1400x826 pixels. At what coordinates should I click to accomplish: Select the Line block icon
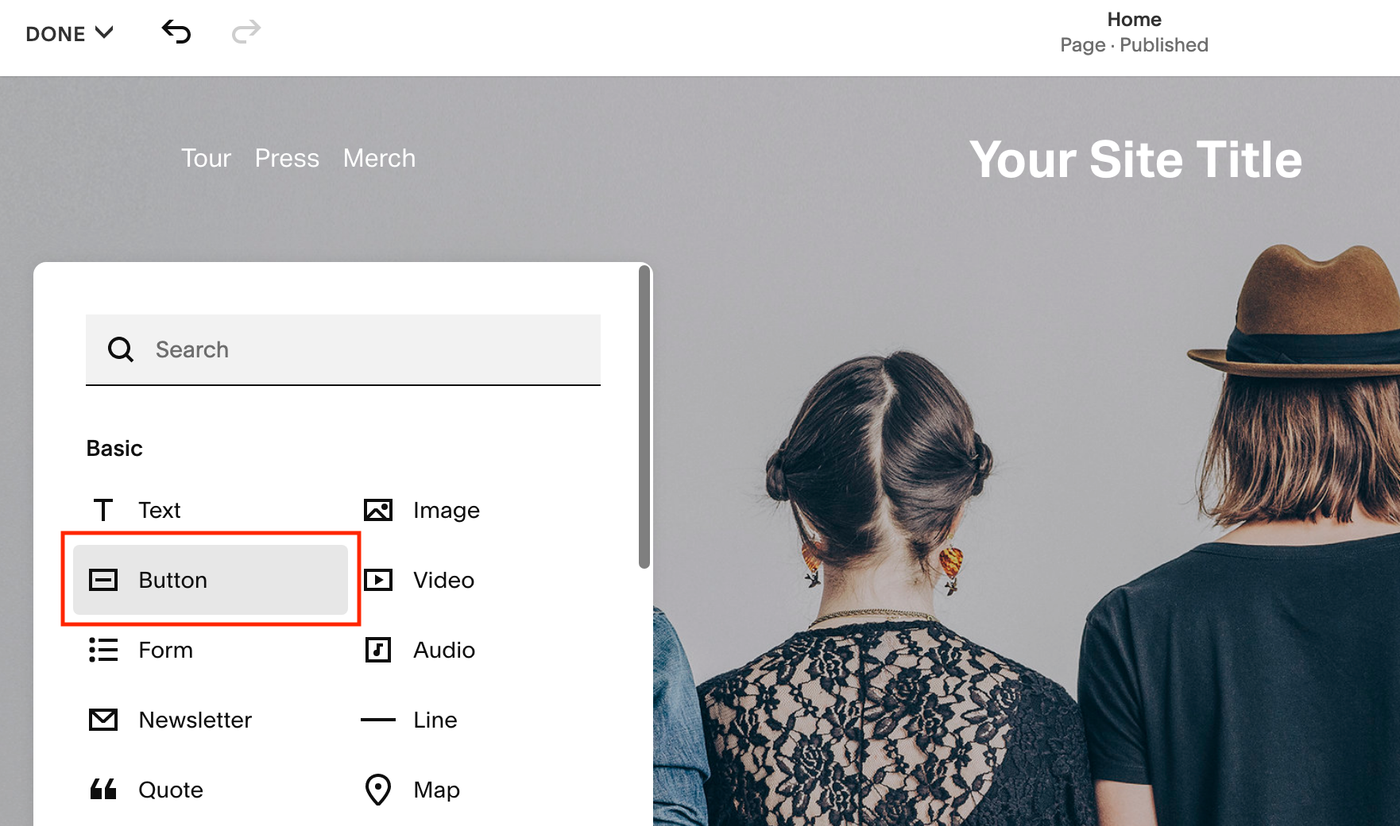(x=378, y=720)
